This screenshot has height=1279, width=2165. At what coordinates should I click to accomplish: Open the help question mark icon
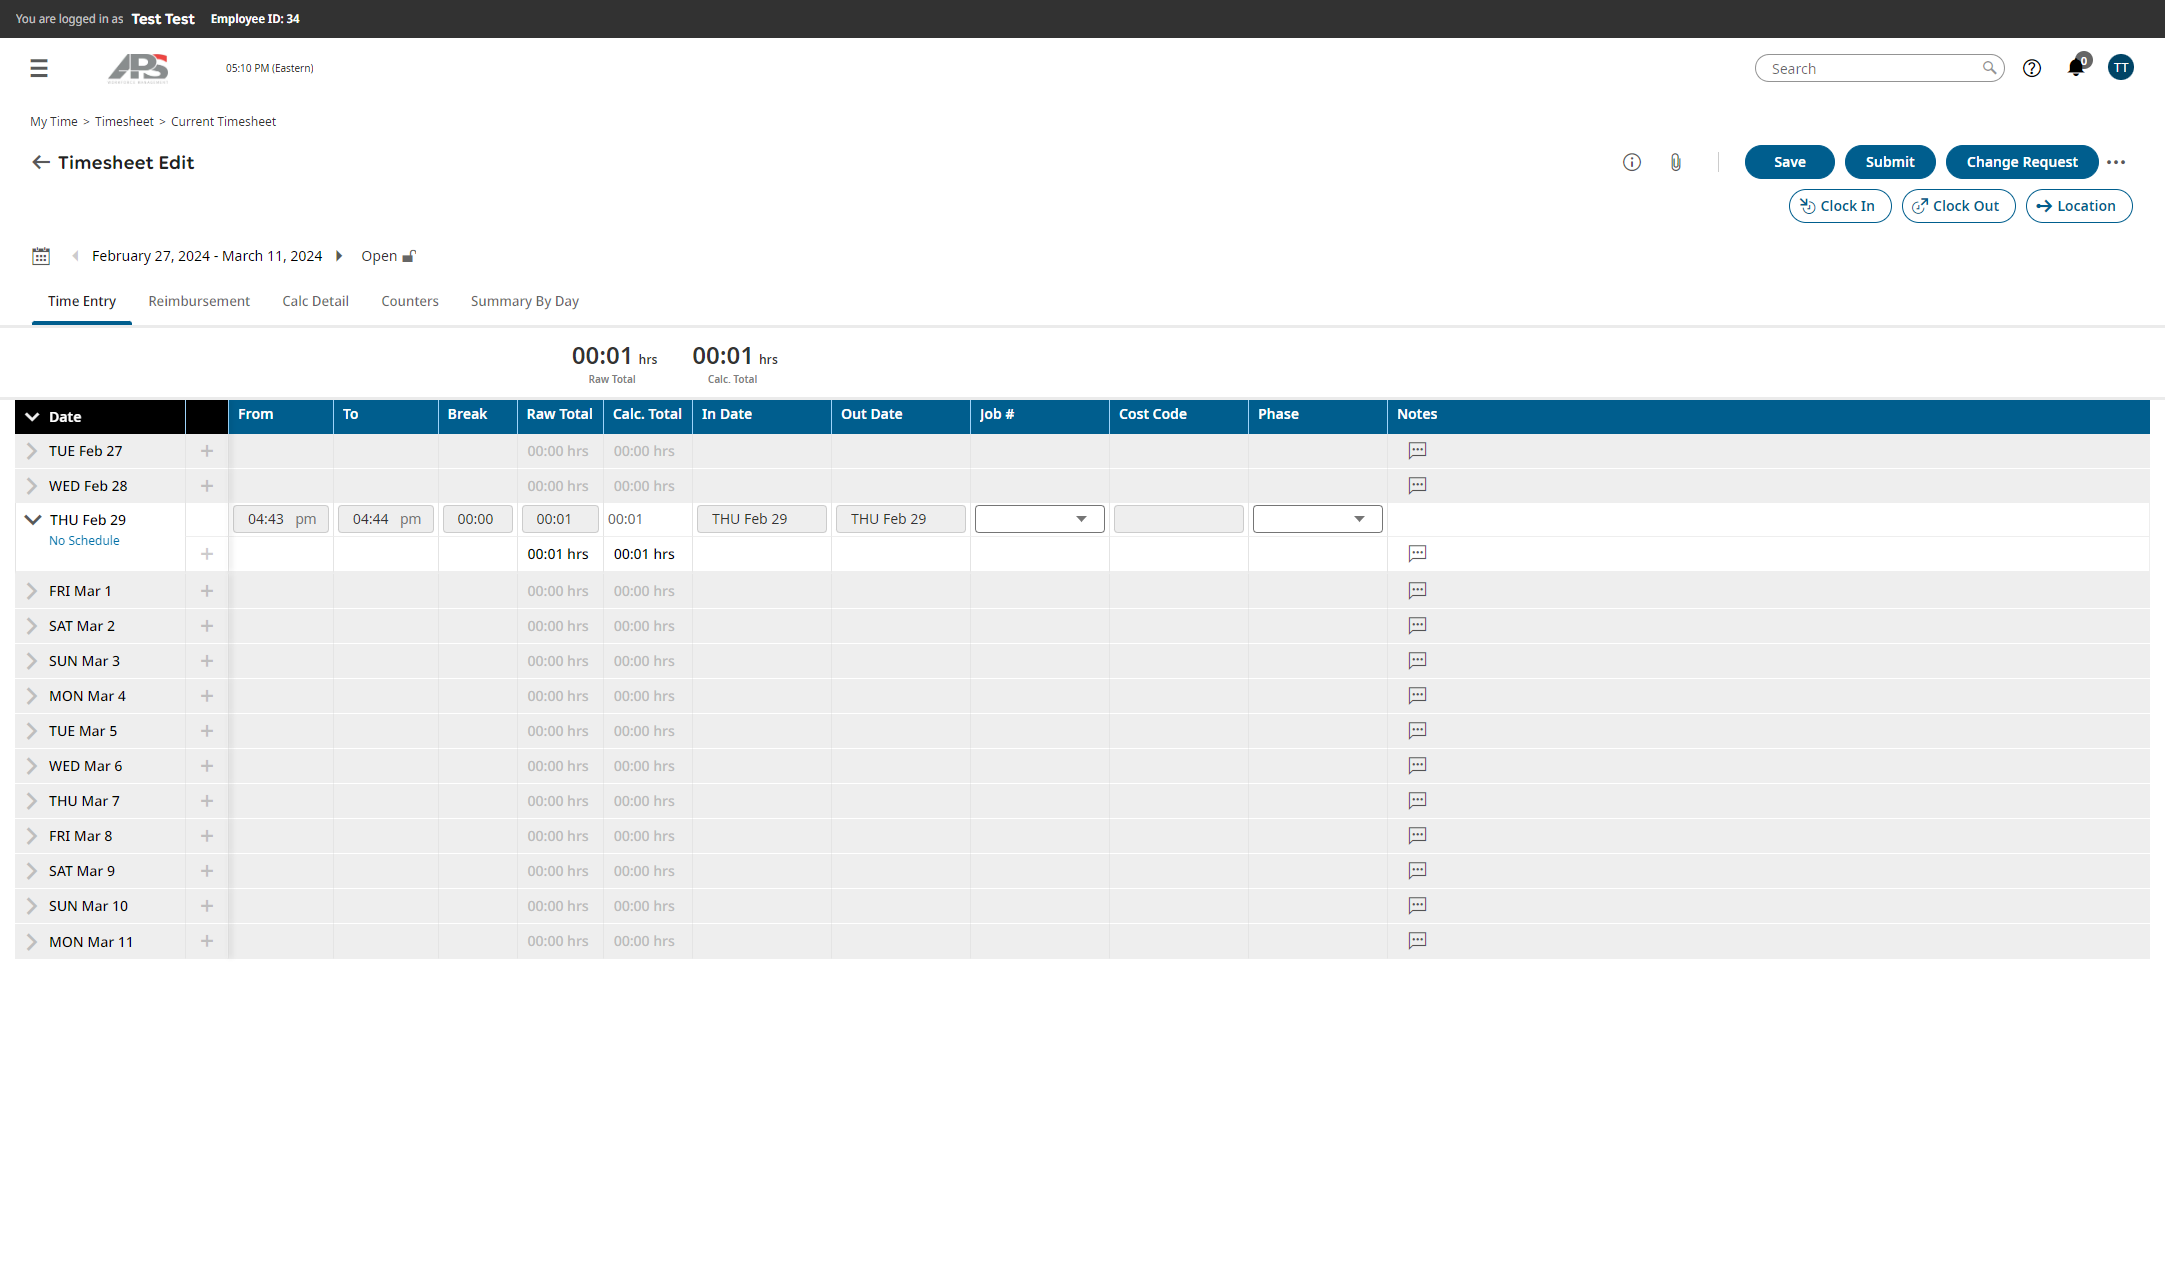coord(2031,68)
